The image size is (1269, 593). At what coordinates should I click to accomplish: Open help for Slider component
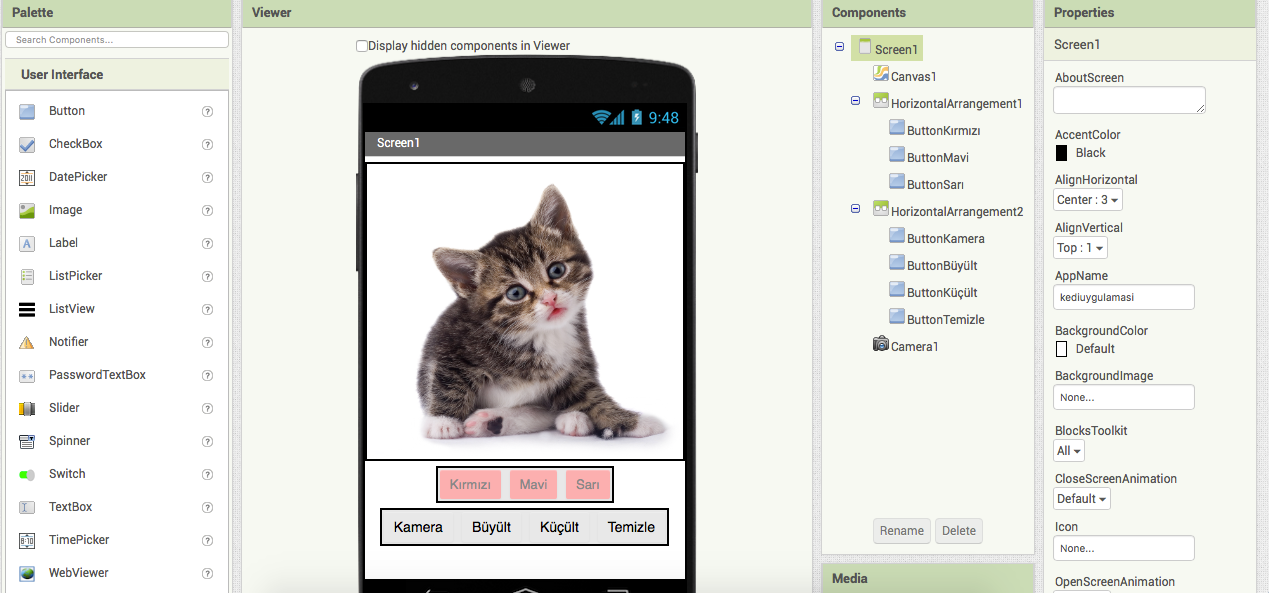[x=207, y=409]
